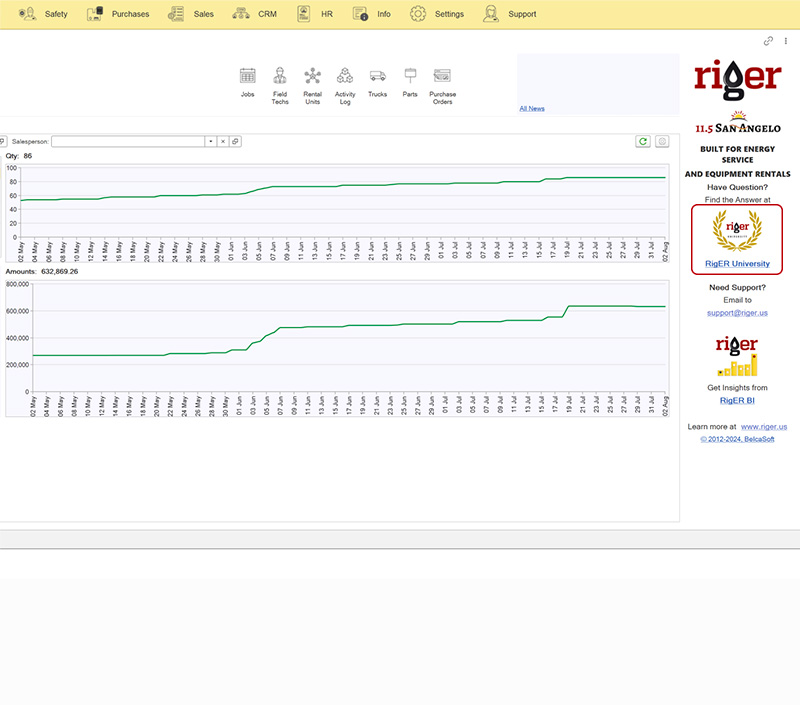Viewport: 800px width, 705px height.
Task: Follow the RigER University link
Action: tap(737, 264)
